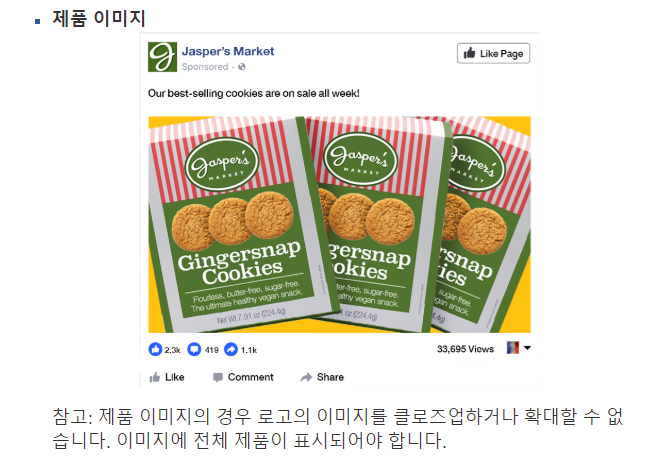Click the 33,695 Views counter

point(465,349)
